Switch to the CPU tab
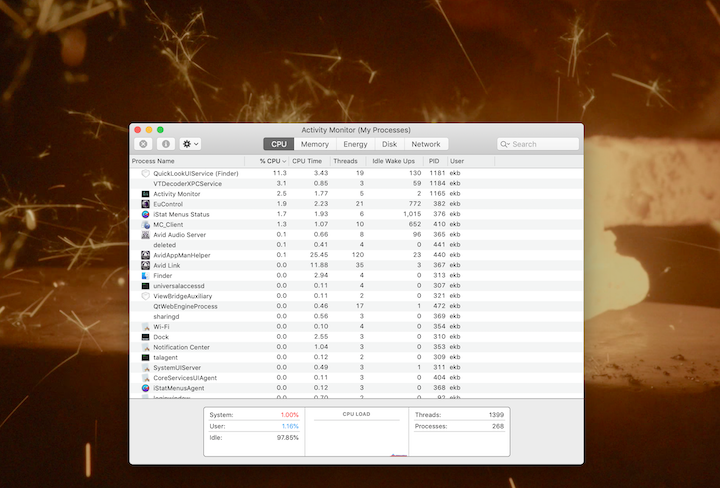The image size is (720, 488). click(279, 144)
